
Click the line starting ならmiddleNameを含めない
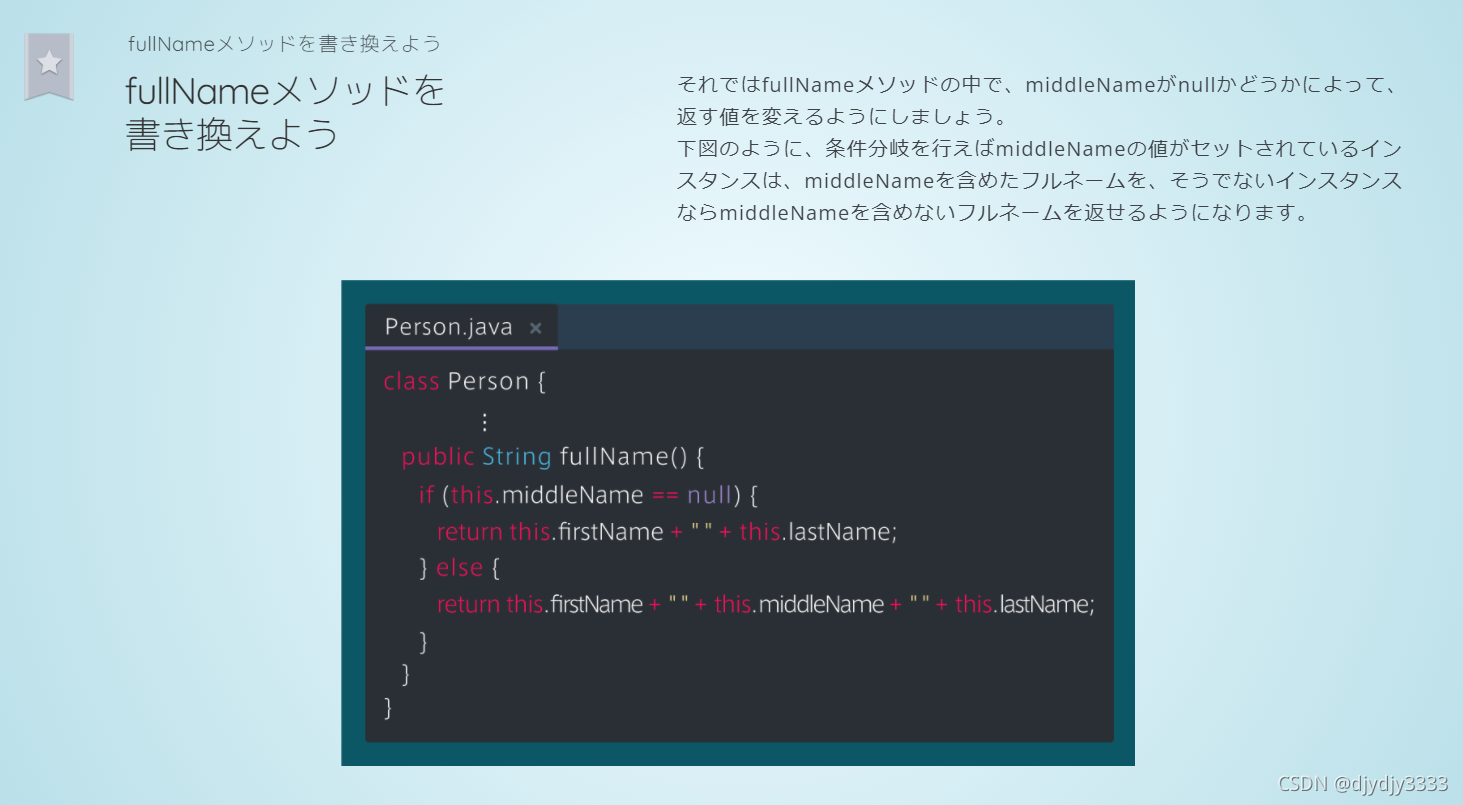[993, 213]
